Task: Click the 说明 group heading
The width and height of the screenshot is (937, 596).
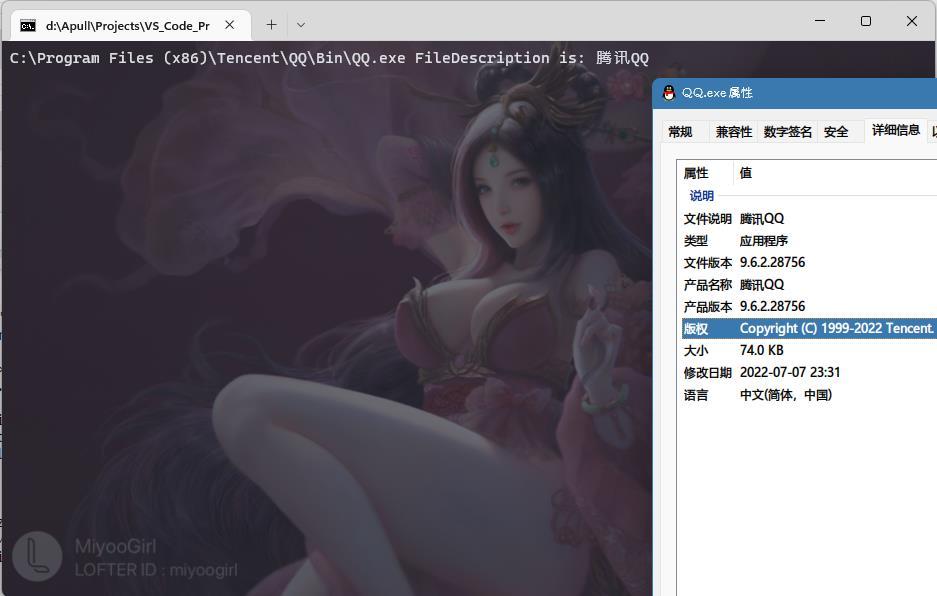Action: (702, 195)
